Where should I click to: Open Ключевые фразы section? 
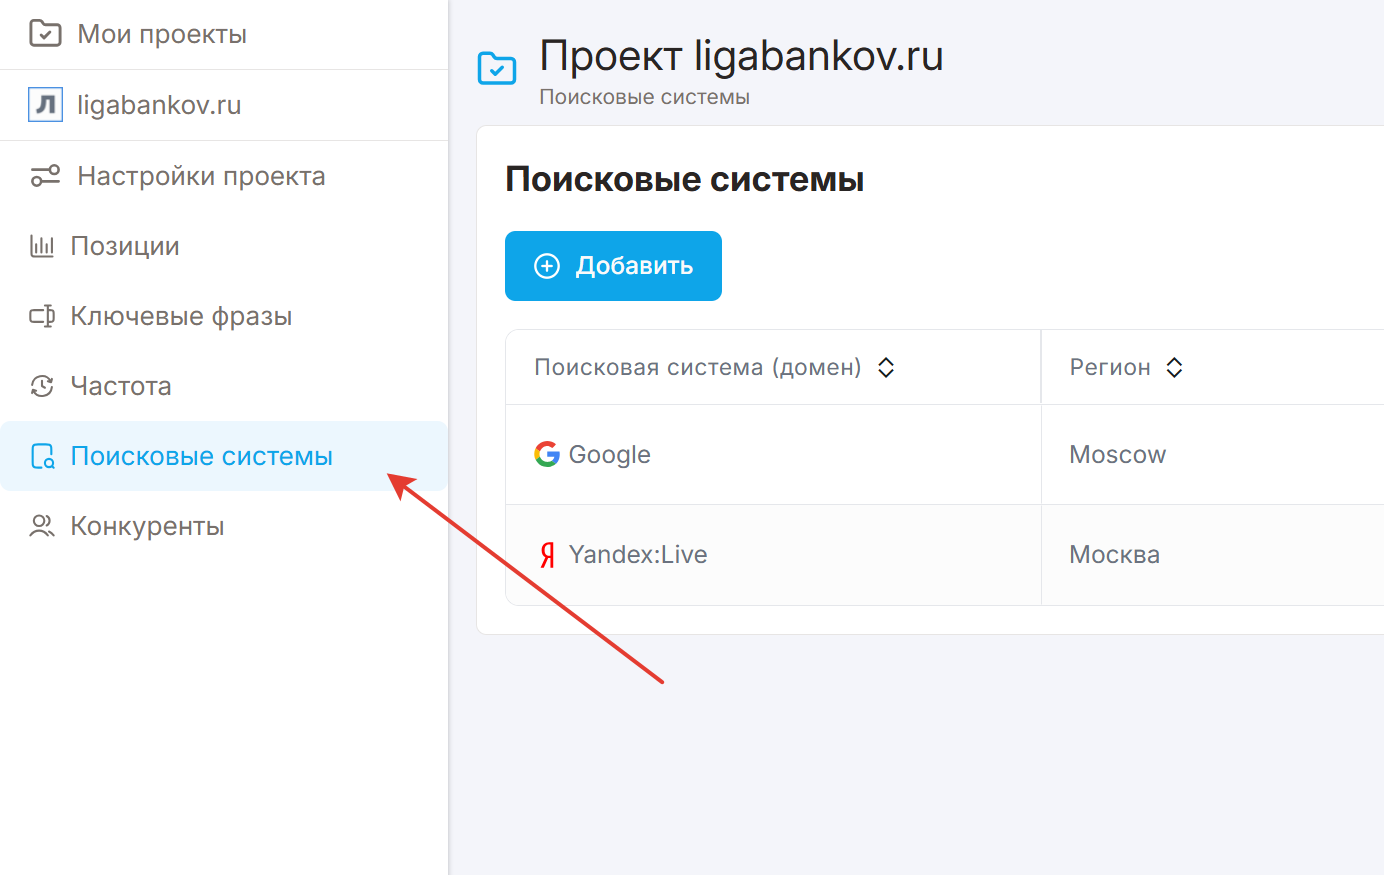181,316
